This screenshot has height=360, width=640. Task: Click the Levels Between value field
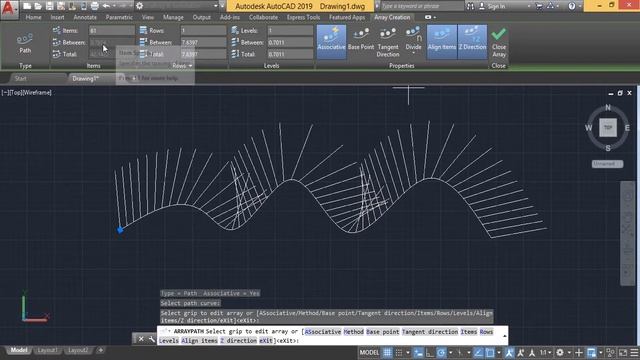point(290,42)
